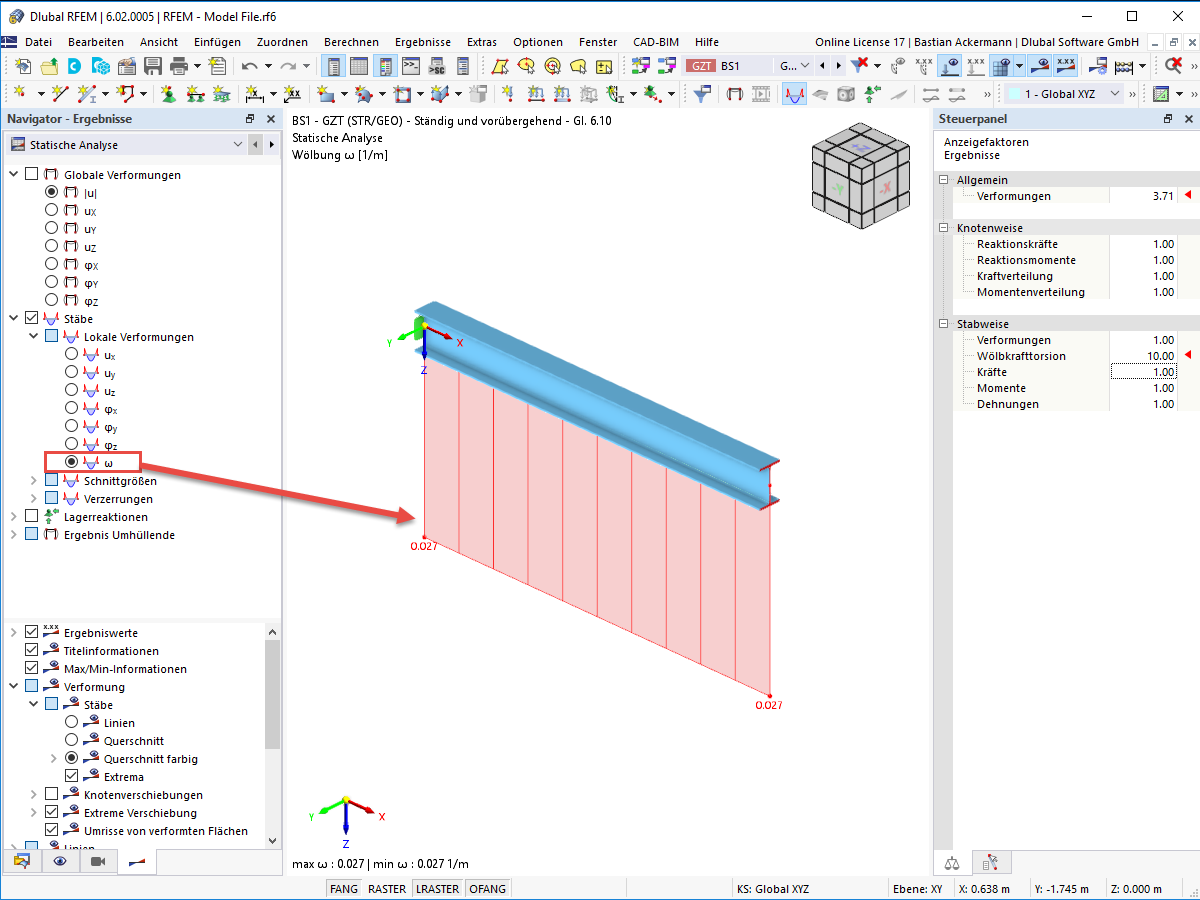Open BS1 load case dropdown
Image resolution: width=1200 pixels, height=900 pixels.
[x=806, y=66]
